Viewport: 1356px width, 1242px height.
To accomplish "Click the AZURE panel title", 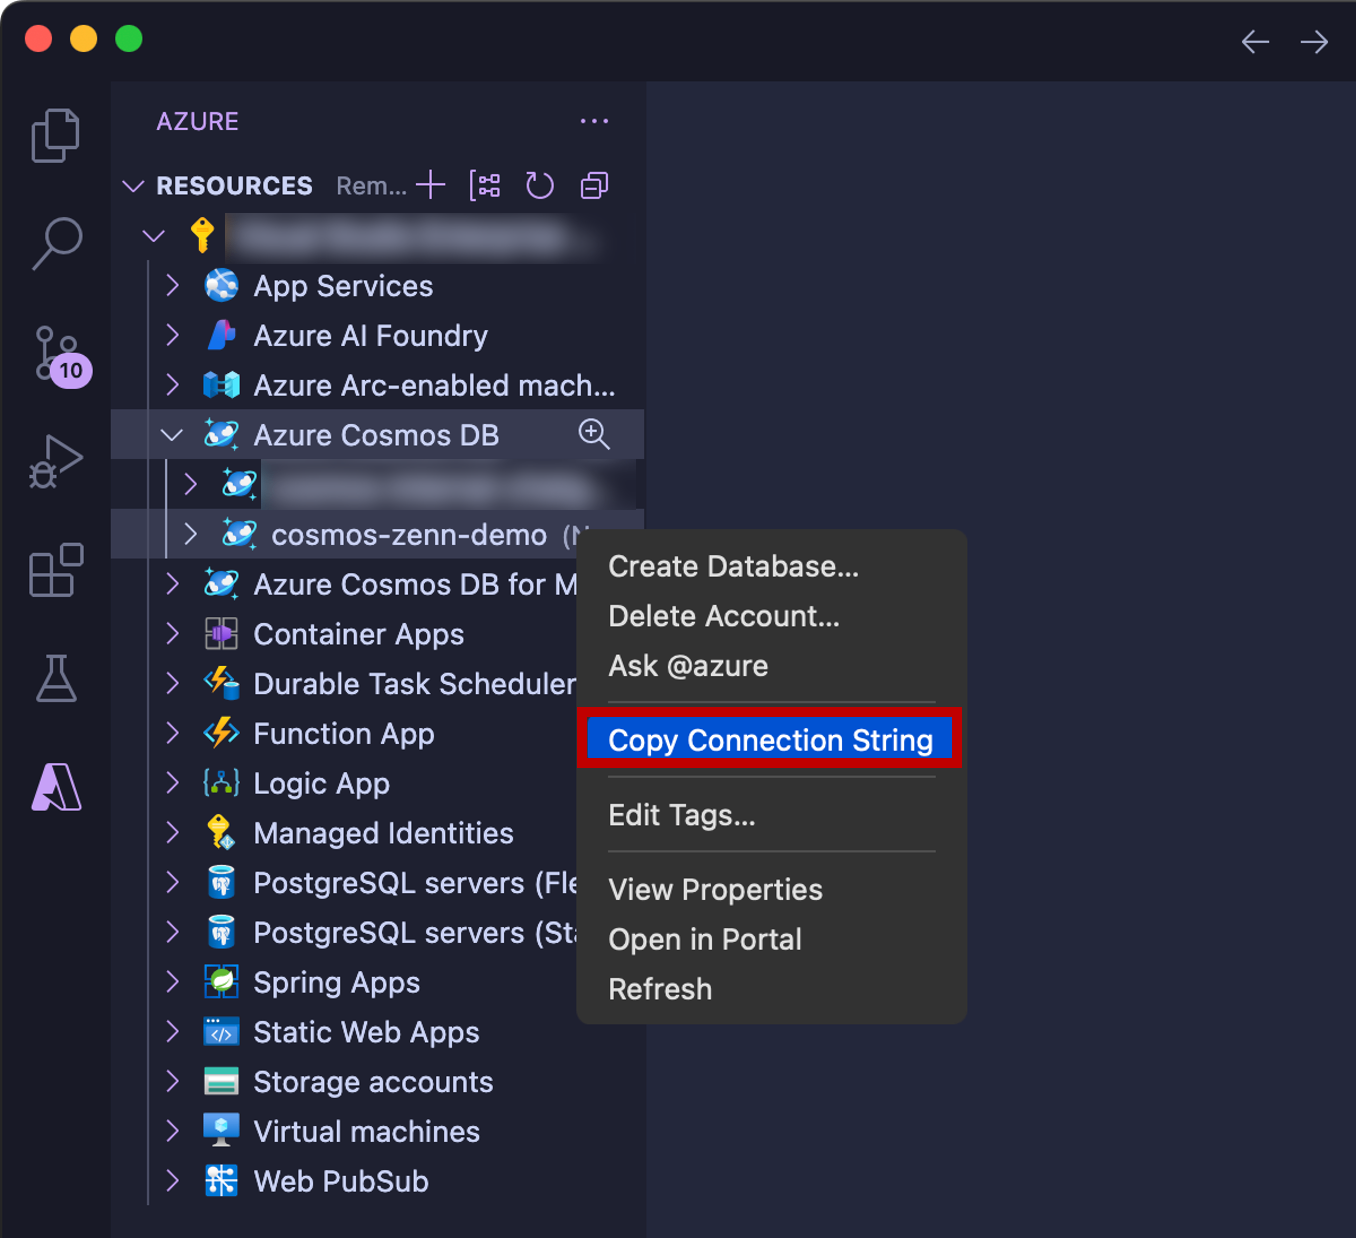I will coord(197,121).
